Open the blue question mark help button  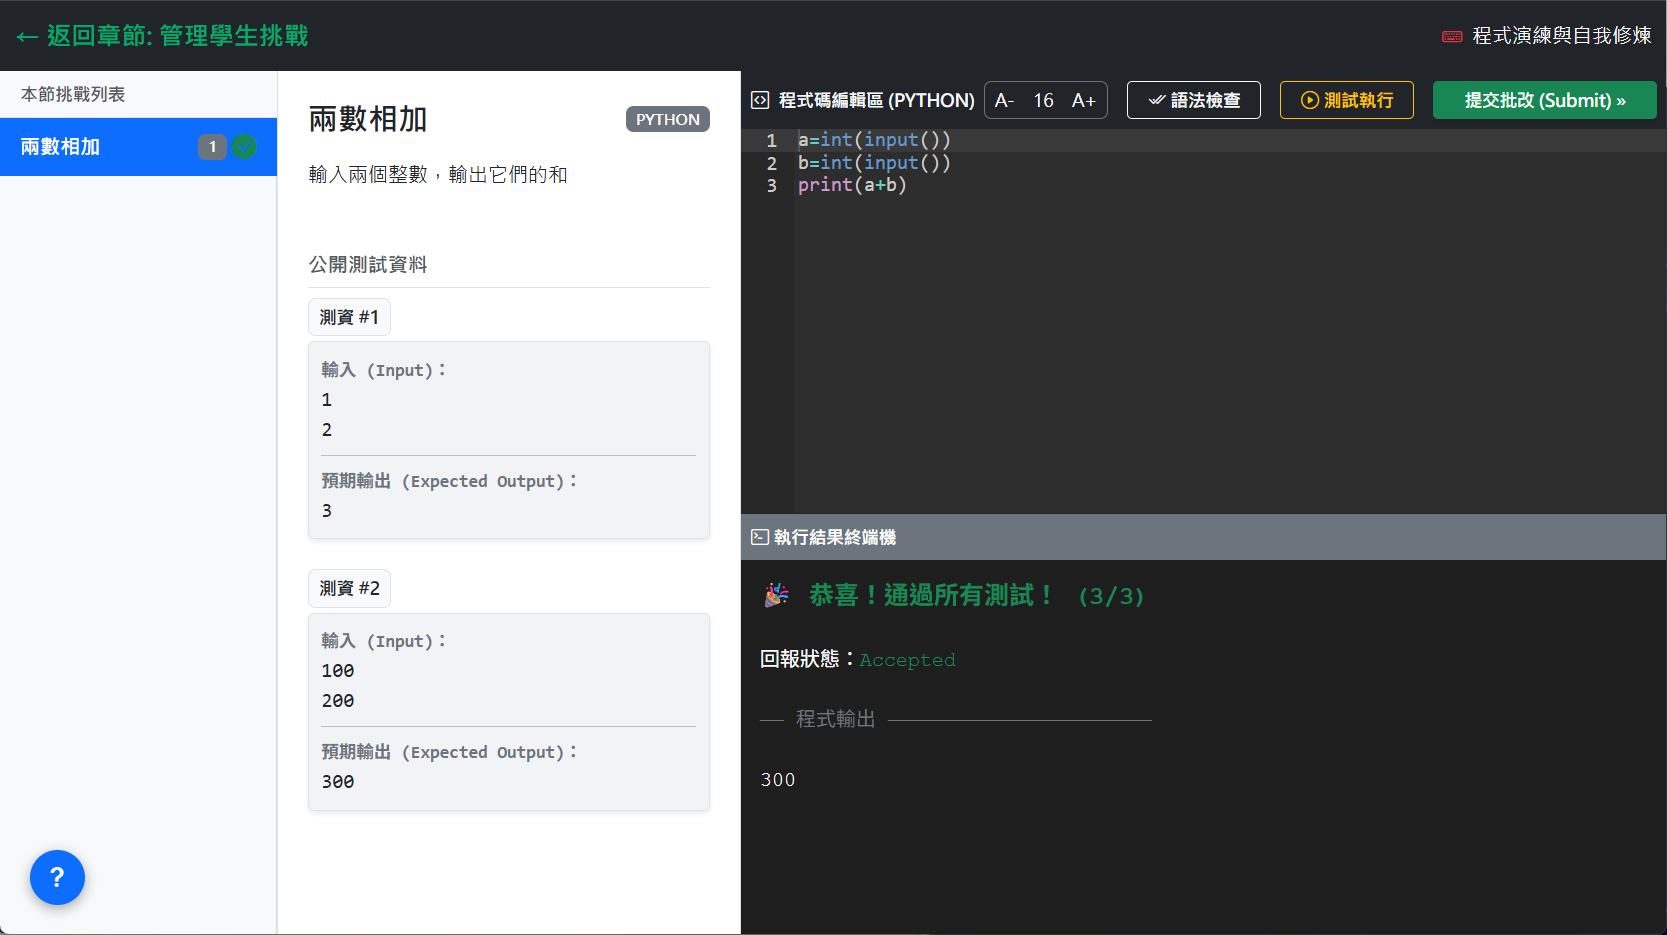(x=57, y=877)
